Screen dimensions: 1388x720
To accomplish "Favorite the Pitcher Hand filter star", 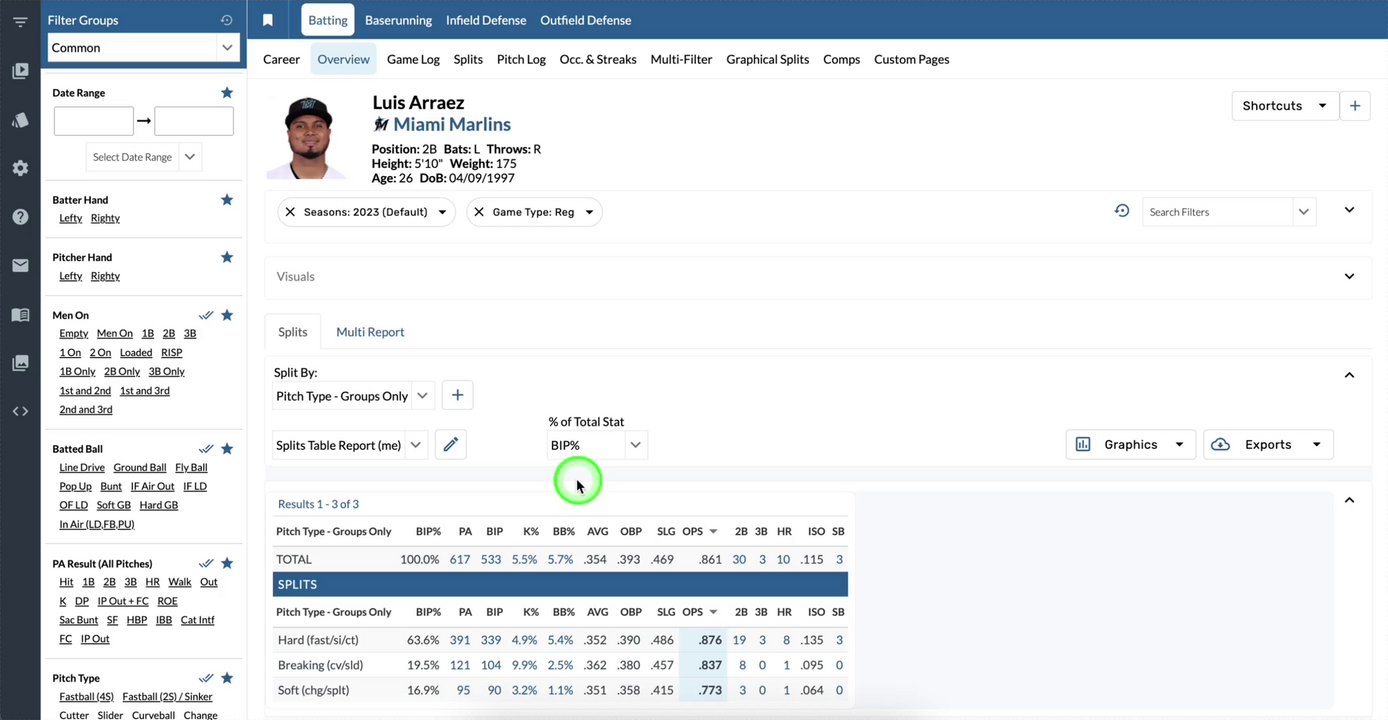I will tap(227, 257).
